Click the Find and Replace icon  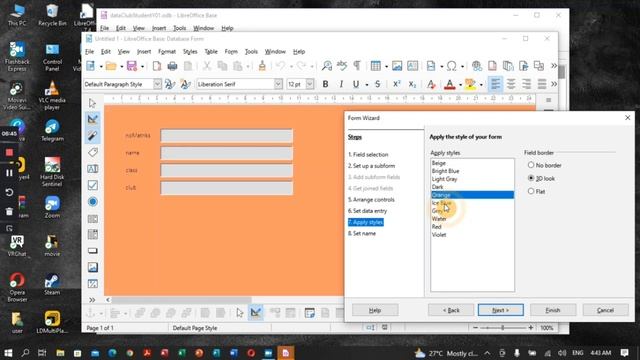click(327, 66)
